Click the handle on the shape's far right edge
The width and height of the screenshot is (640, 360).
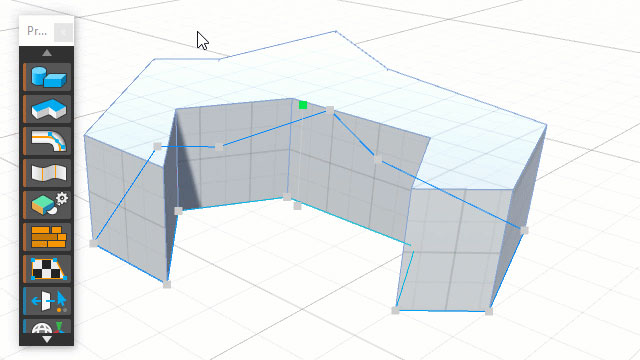coord(524,231)
